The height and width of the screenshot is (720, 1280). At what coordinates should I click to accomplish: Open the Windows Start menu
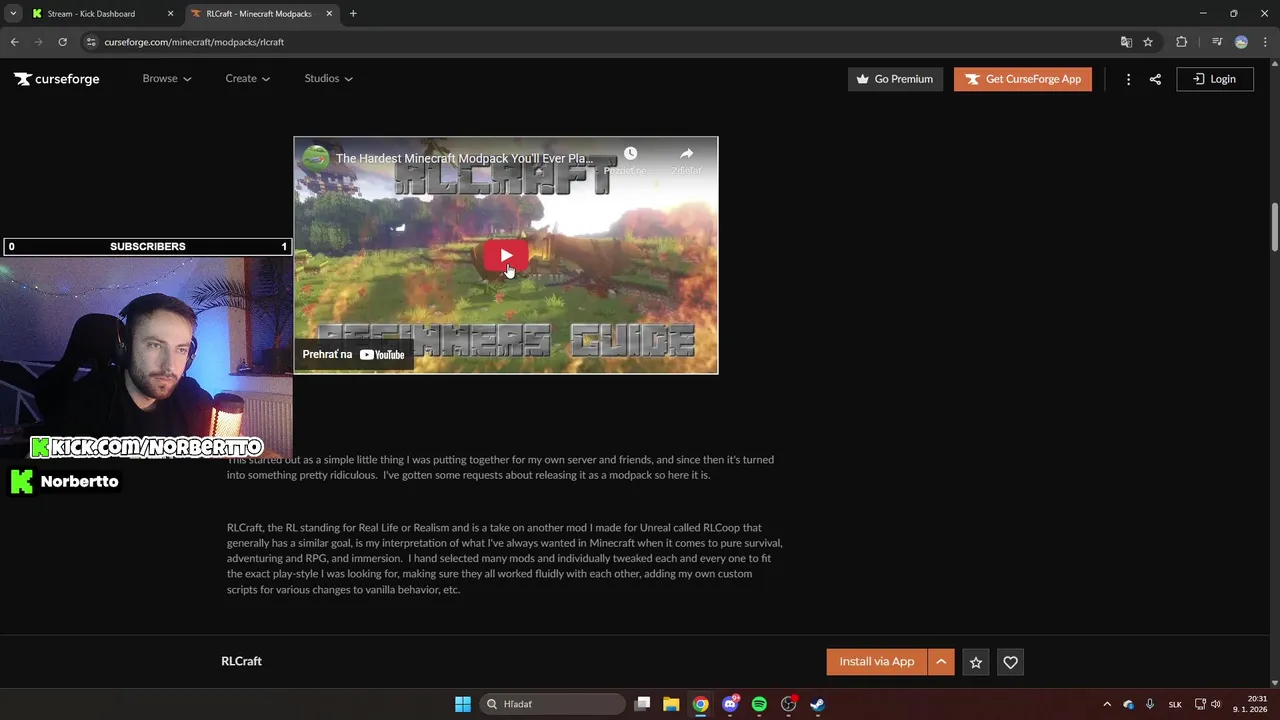463,704
